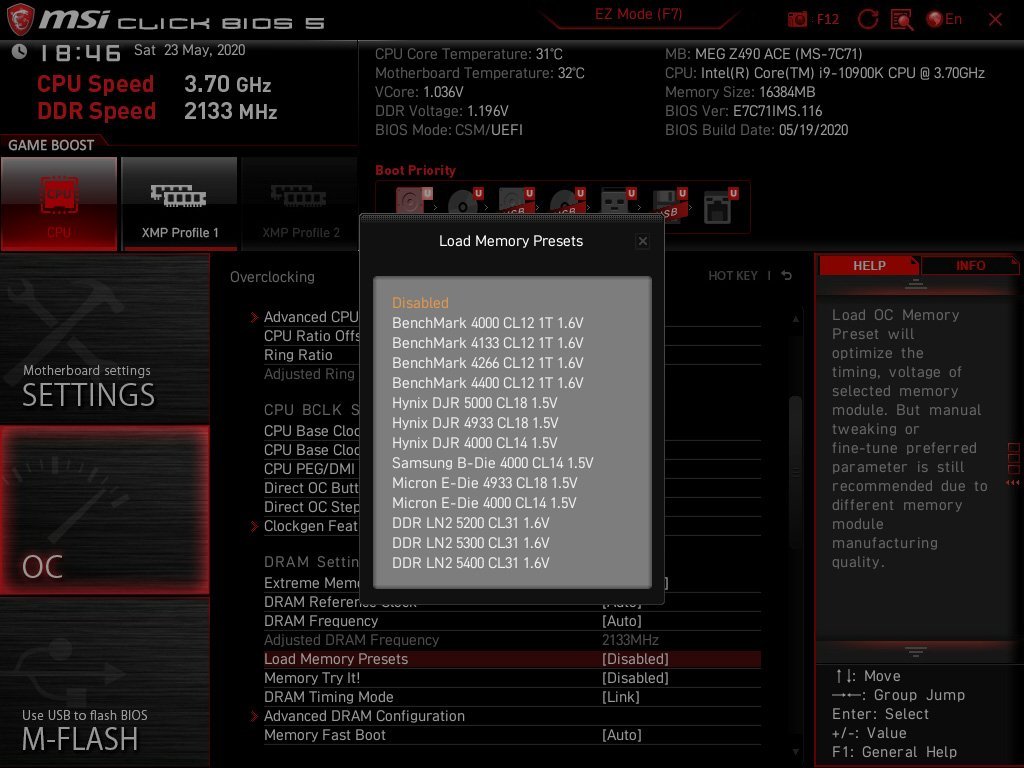Choose BenchMark 4133 CL12 1T 1.6V preset
Image resolution: width=1024 pixels, height=768 pixels.
(487, 343)
